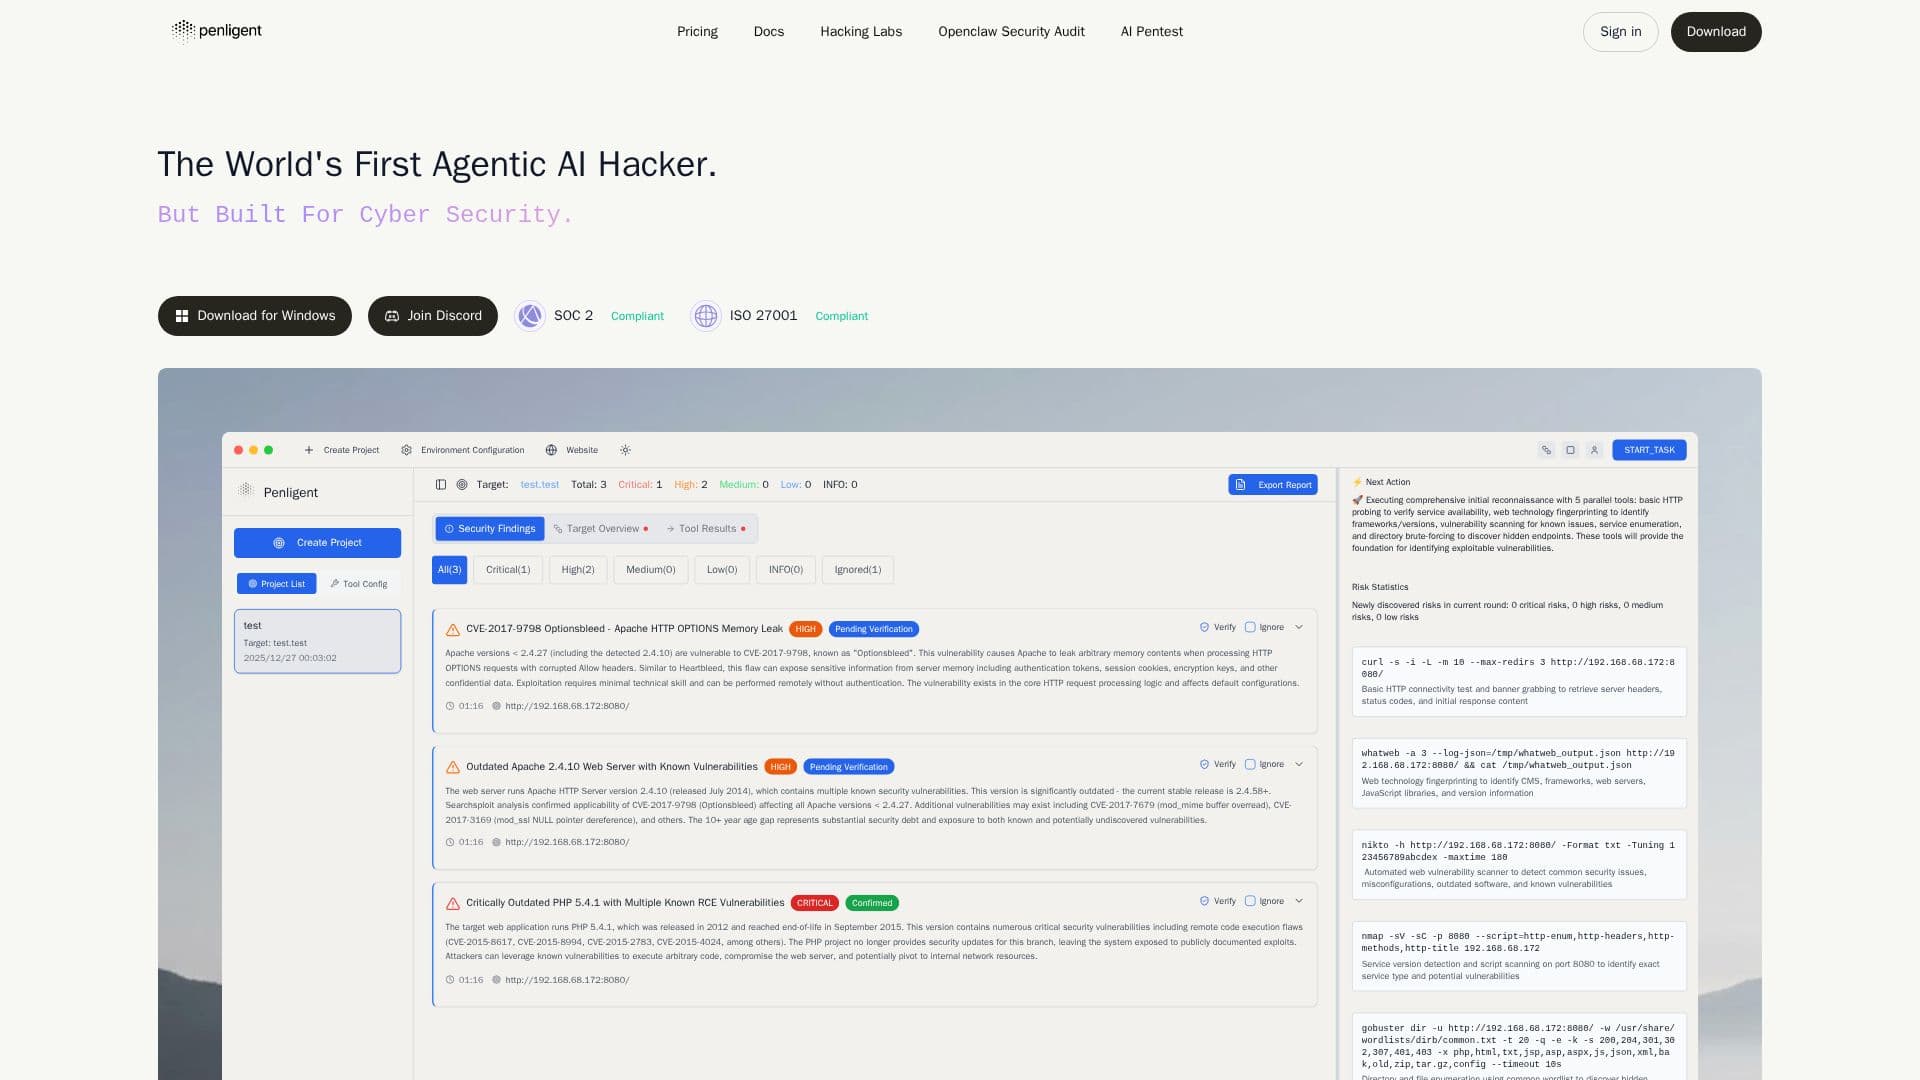The height and width of the screenshot is (1080, 1920).
Task: Click warning icon of Optionsbleed finding
Action: tap(453, 630)
